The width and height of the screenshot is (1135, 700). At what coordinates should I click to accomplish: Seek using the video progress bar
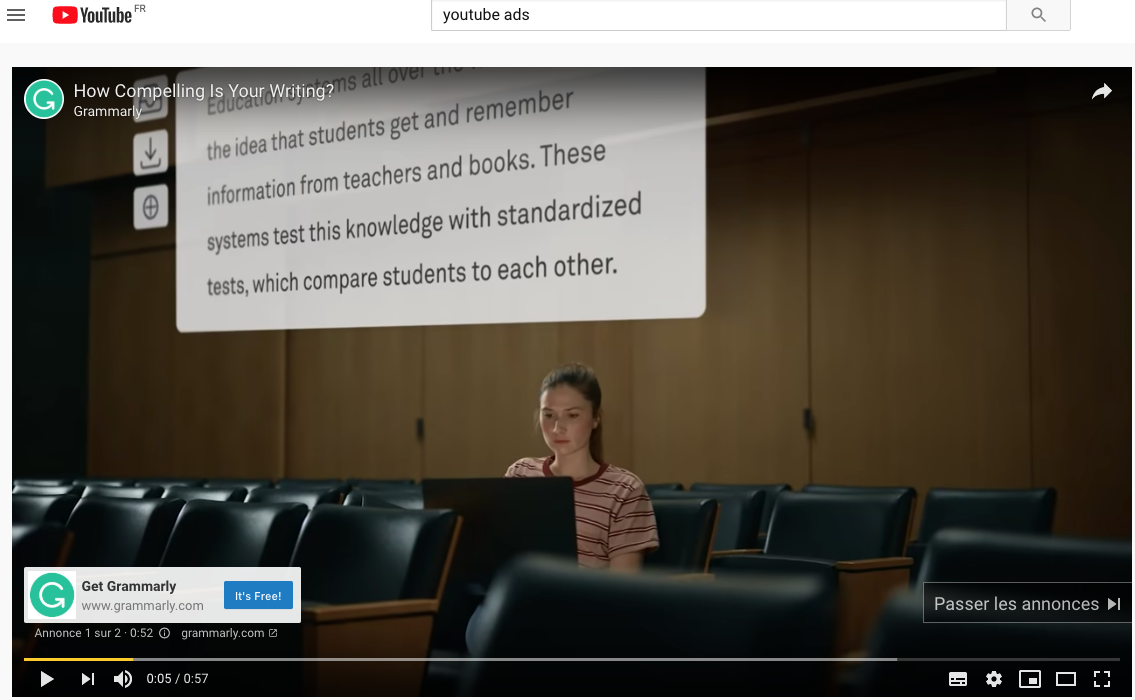click(x=572, y=659)
